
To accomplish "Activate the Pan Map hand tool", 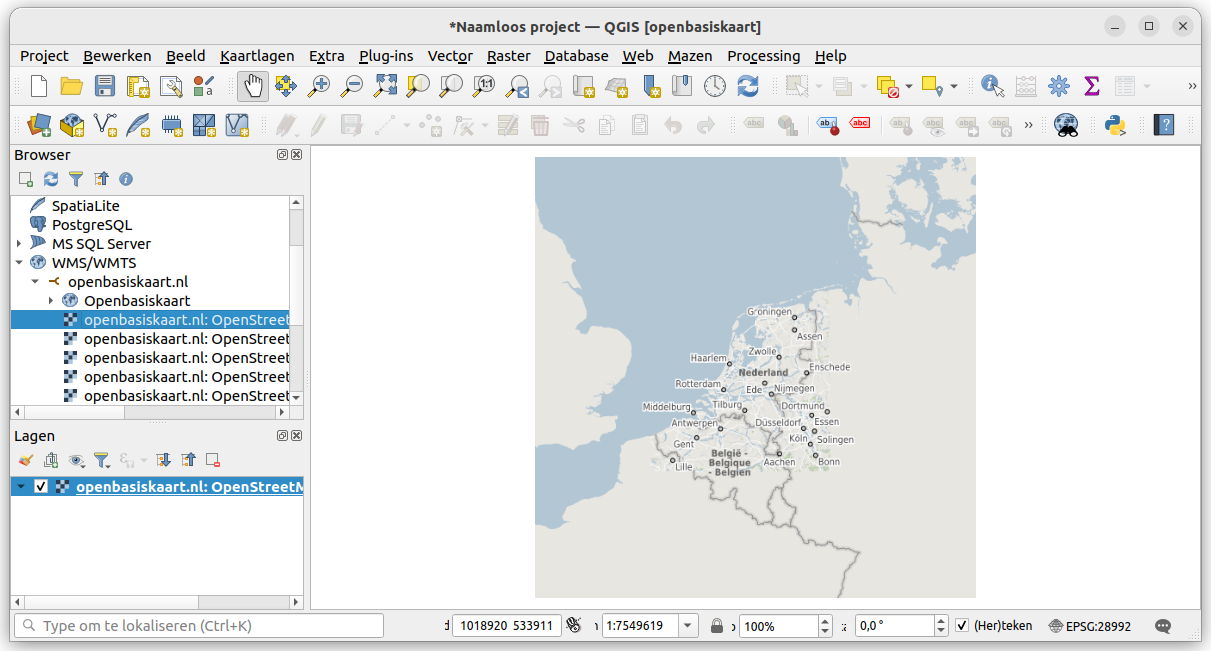I will click(x=253, y=86).
